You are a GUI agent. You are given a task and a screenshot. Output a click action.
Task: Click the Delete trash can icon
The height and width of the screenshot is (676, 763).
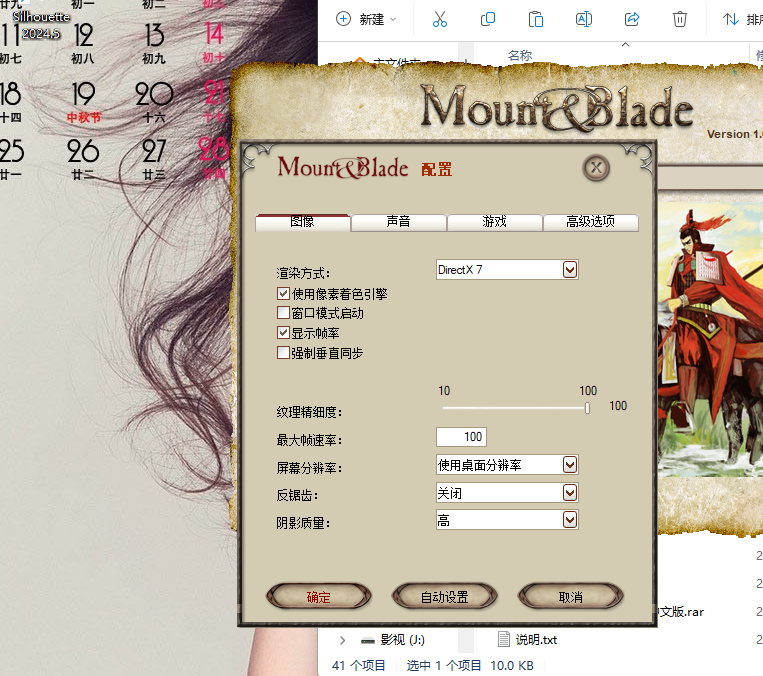(x=680, y=19)
